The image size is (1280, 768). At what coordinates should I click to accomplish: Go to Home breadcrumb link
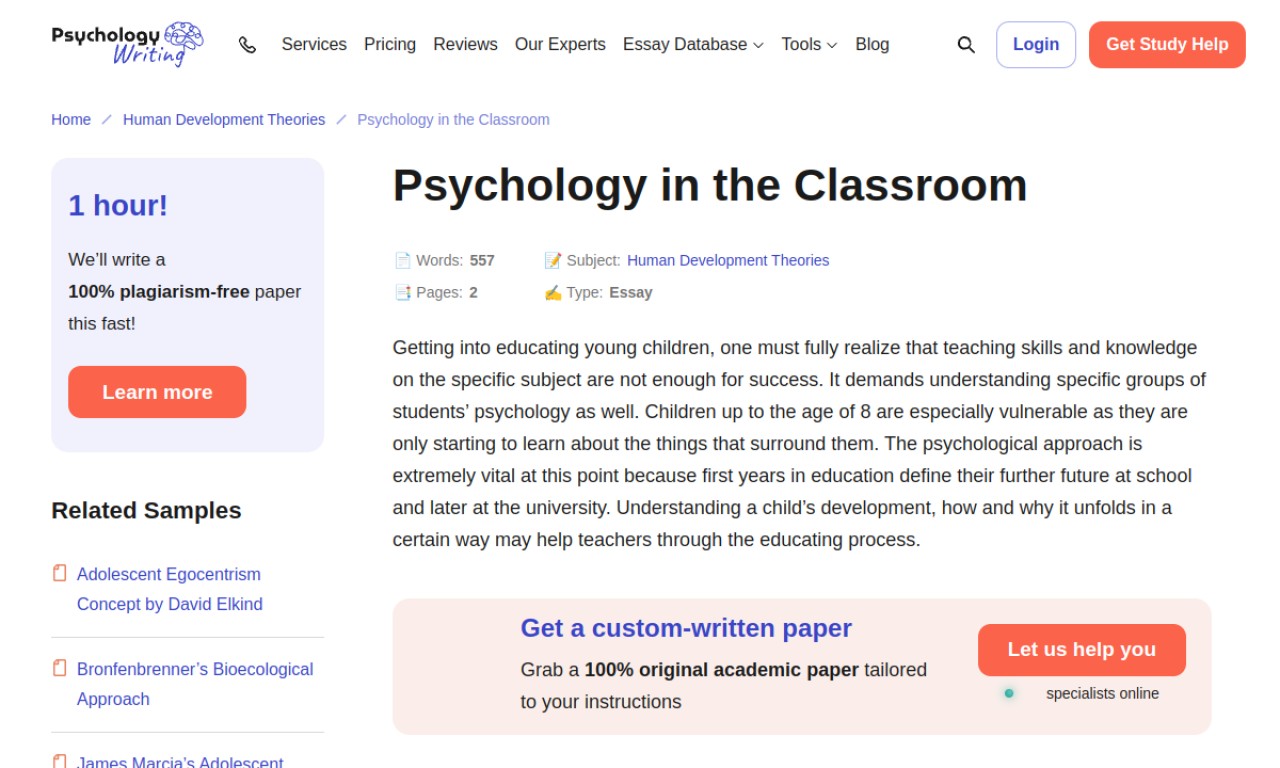coord(71,119)
